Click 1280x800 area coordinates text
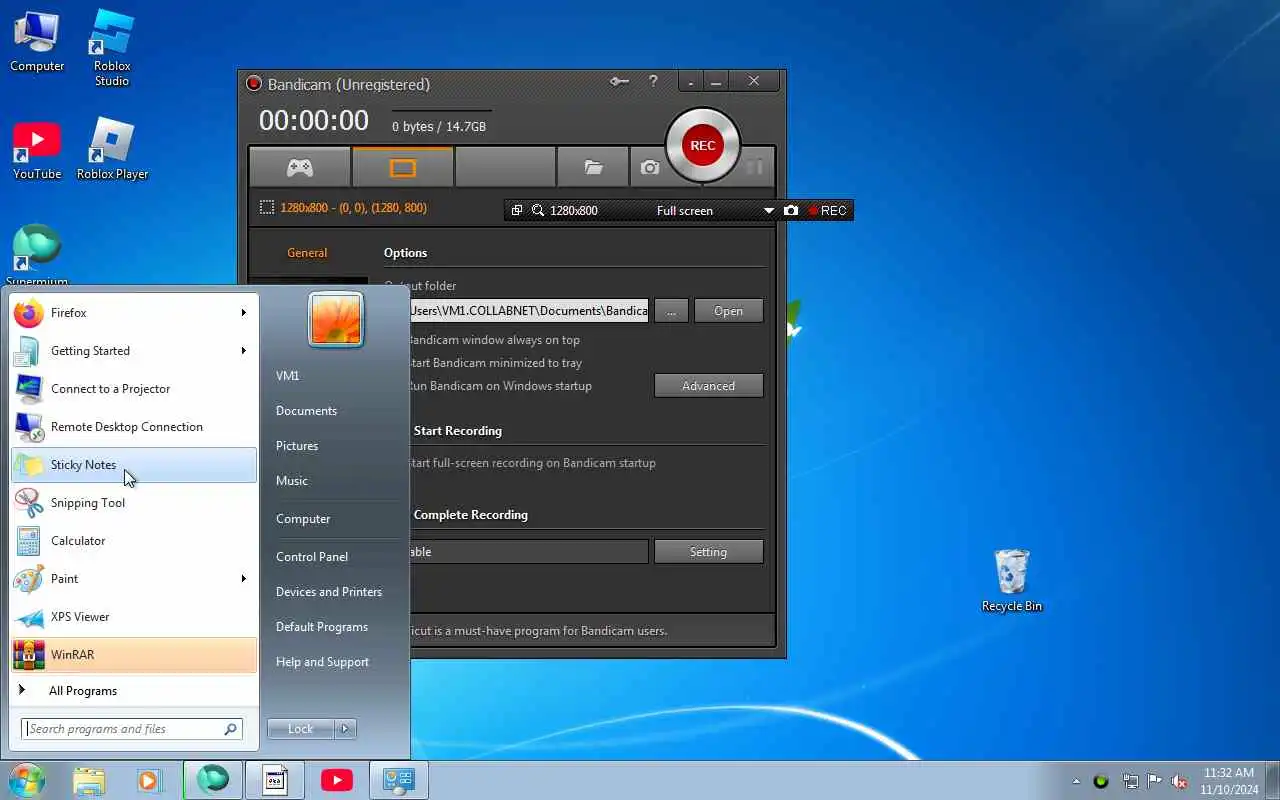The image size is (1280, 800). 353,208
